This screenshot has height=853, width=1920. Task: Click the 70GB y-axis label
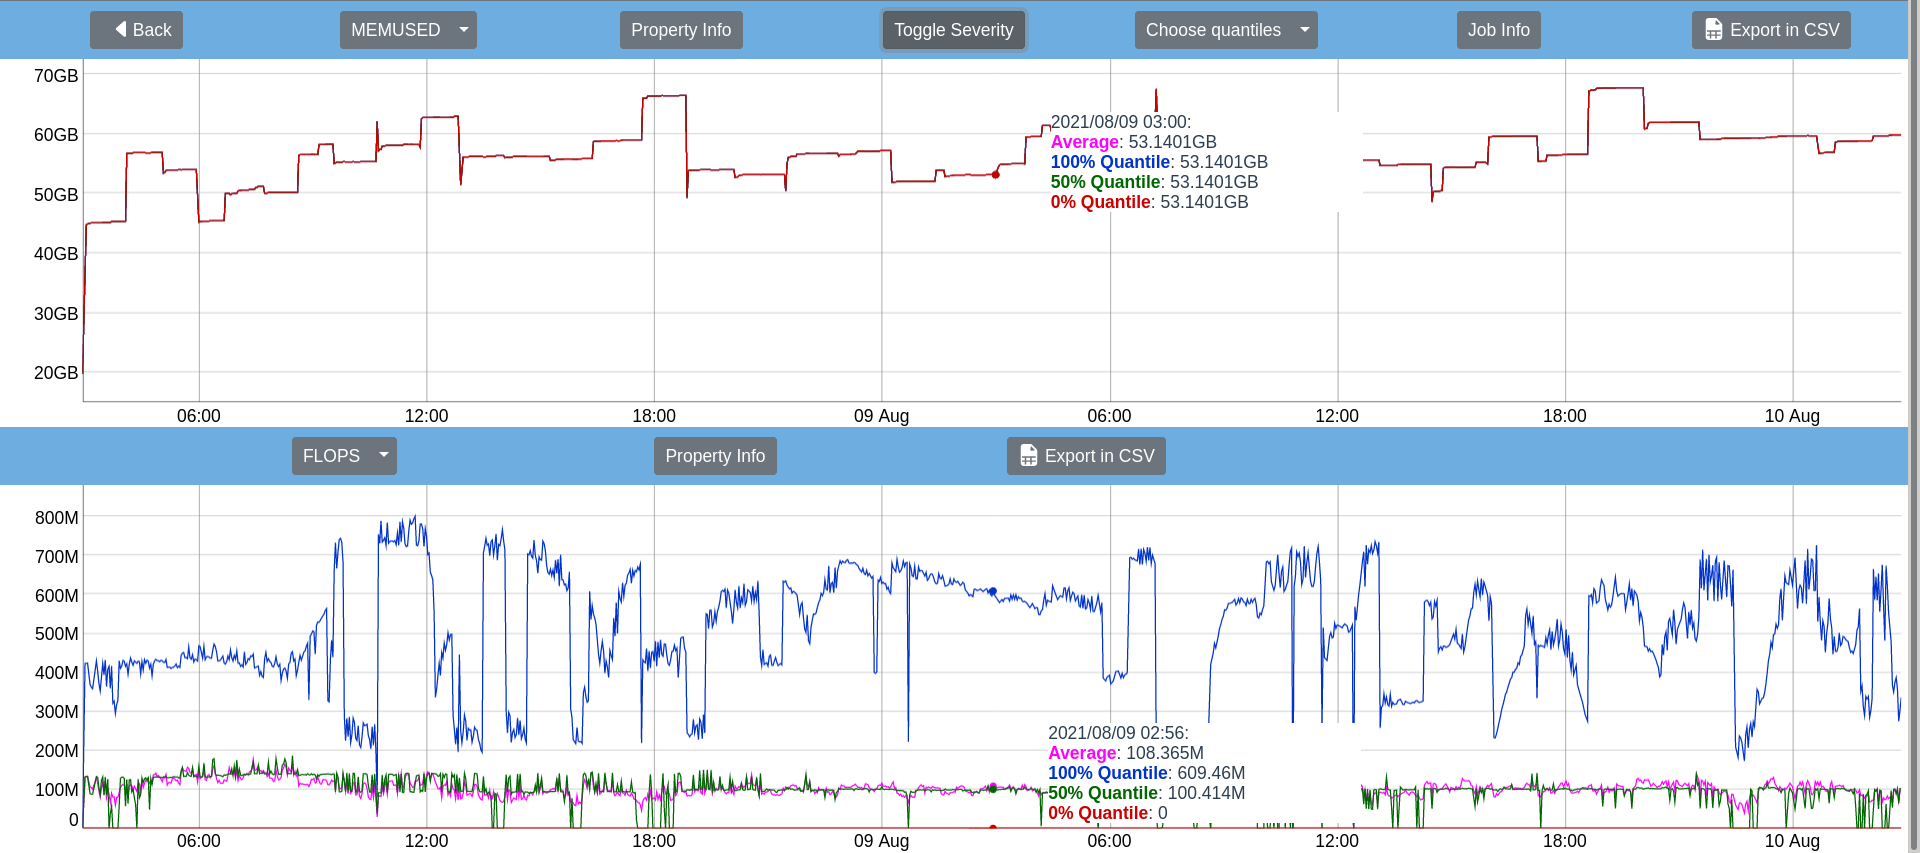(56, 76)
